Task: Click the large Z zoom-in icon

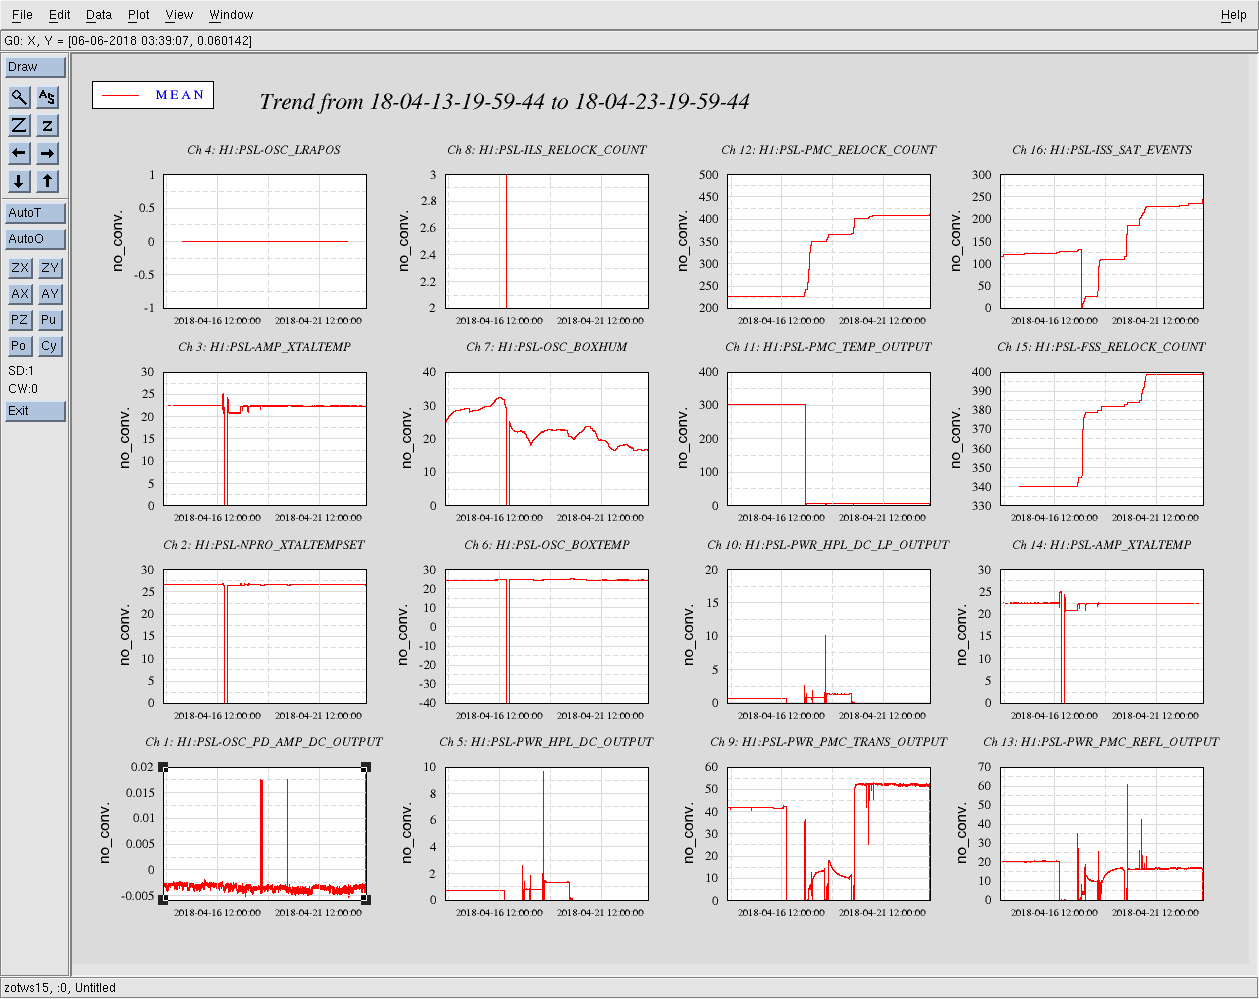Action: pos(20,125)
